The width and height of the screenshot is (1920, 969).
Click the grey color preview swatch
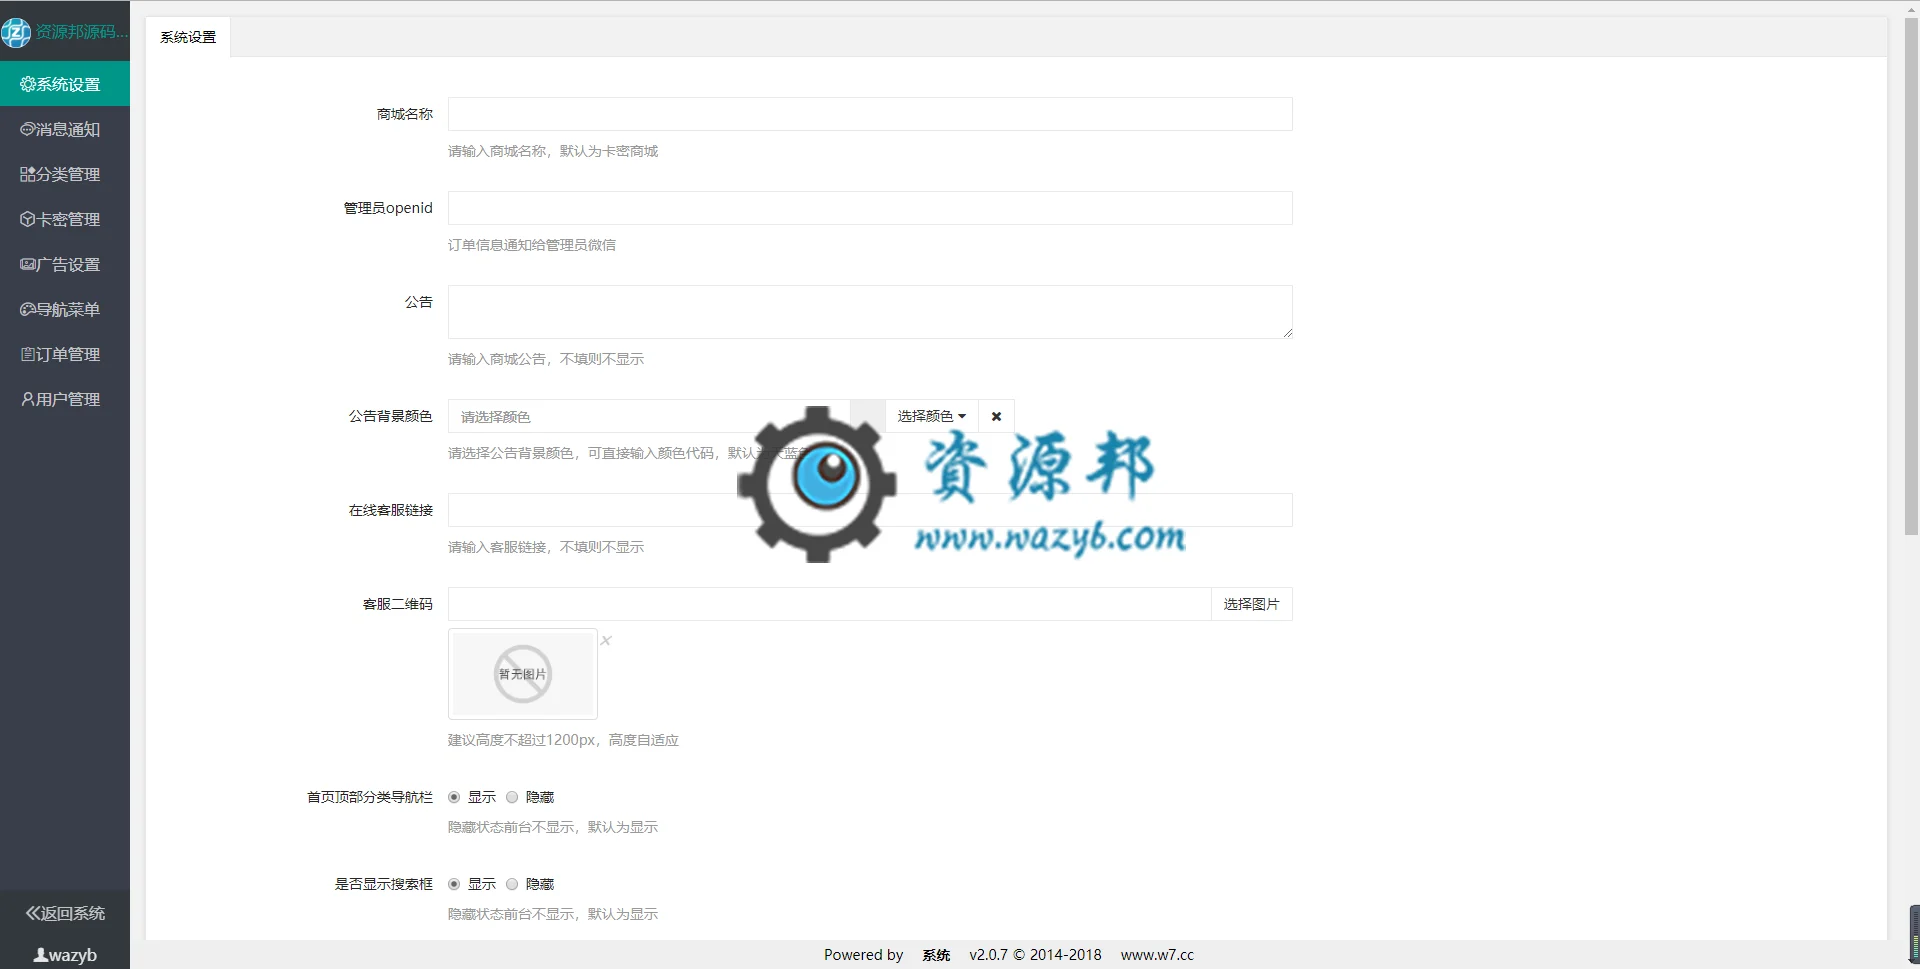point(868,416)
